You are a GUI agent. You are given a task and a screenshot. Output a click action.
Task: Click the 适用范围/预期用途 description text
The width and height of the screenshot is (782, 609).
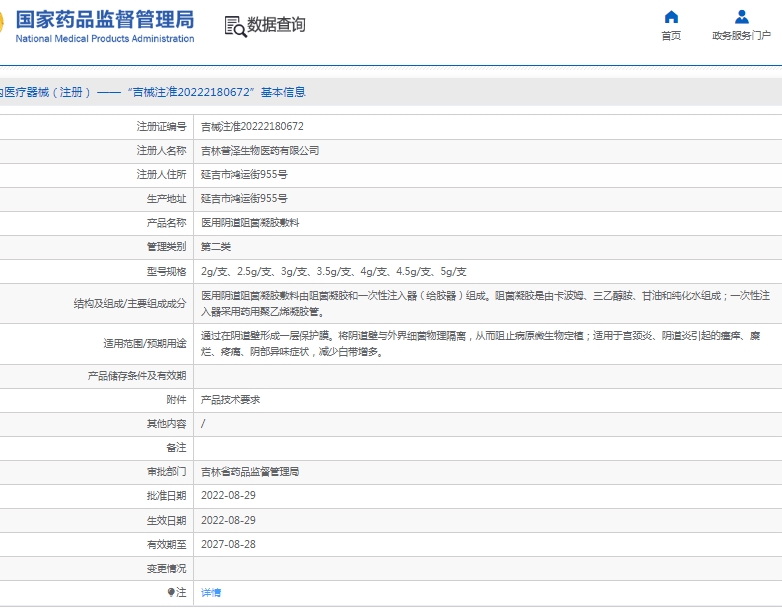tap(481, 344)
